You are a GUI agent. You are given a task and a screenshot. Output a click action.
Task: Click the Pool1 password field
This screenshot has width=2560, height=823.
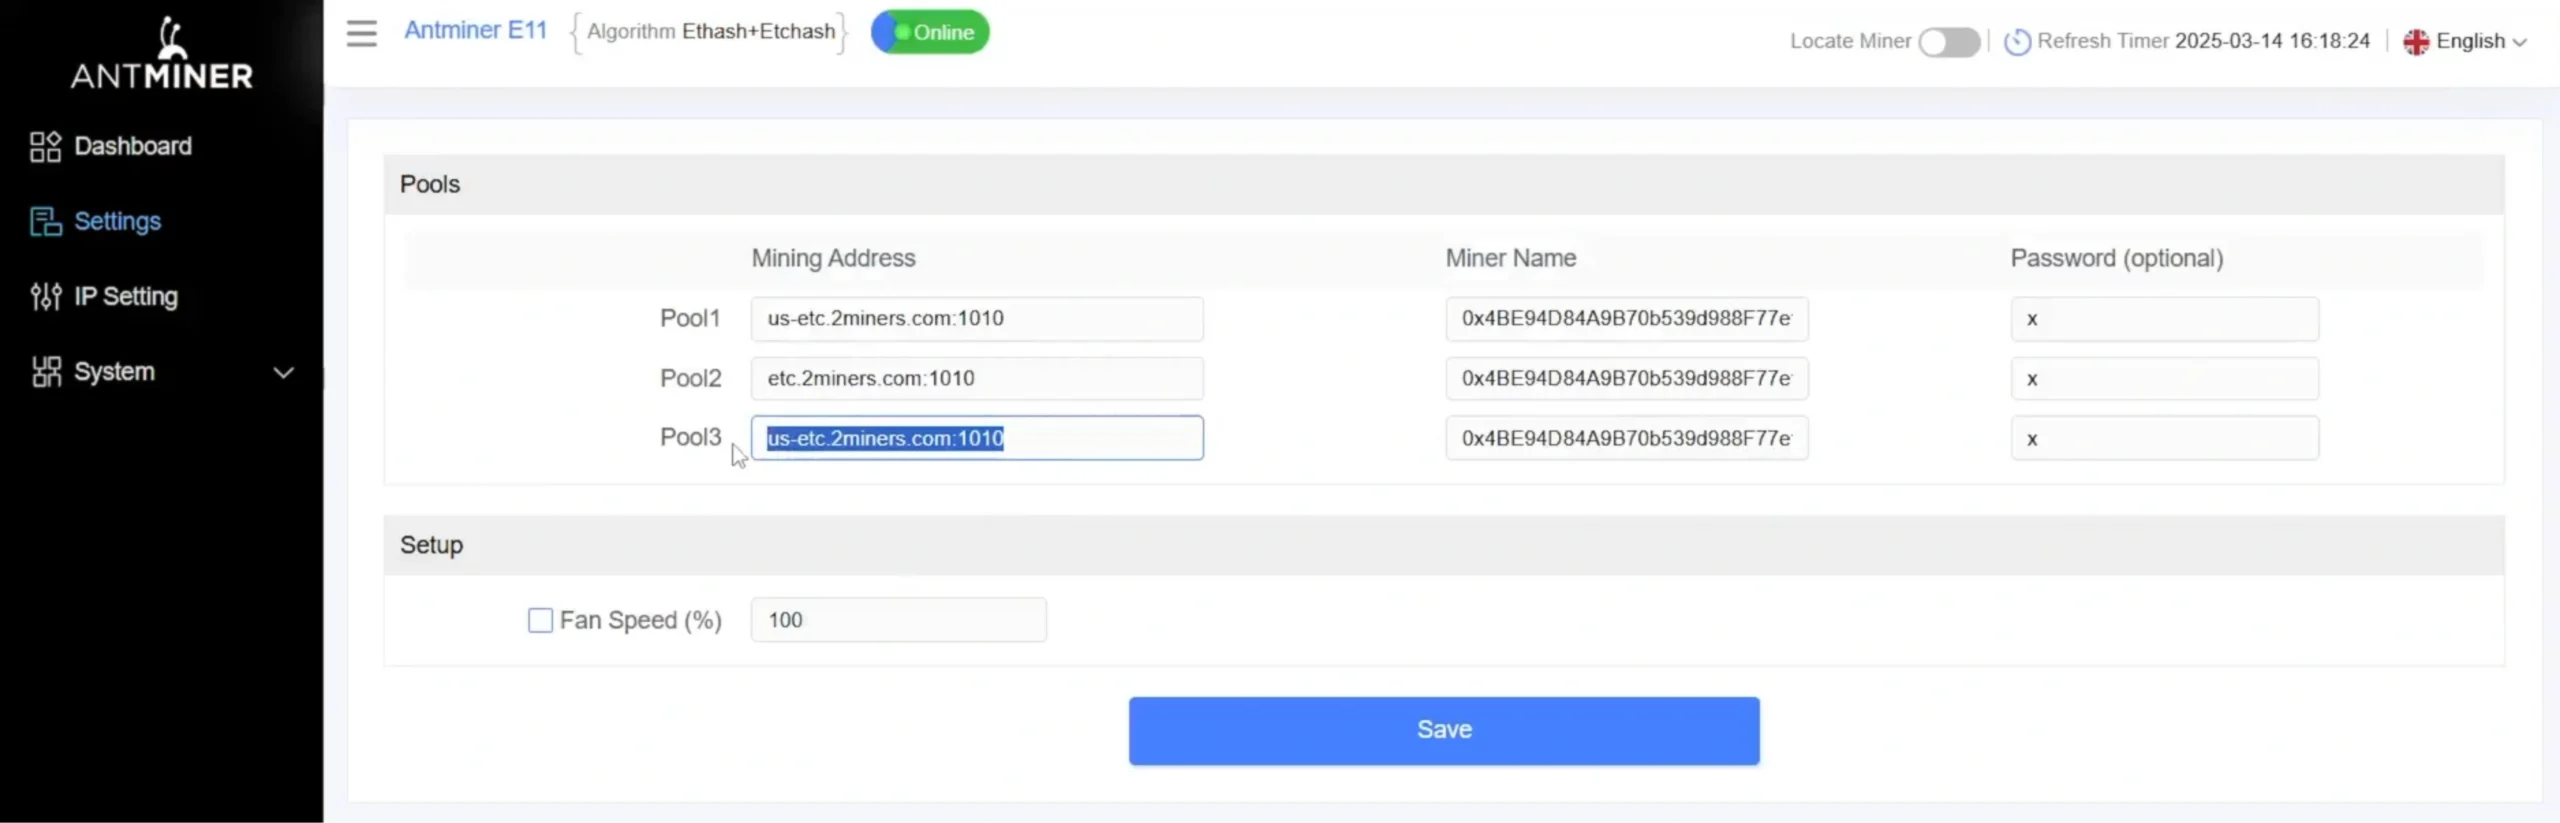(x=2165, y=319)
